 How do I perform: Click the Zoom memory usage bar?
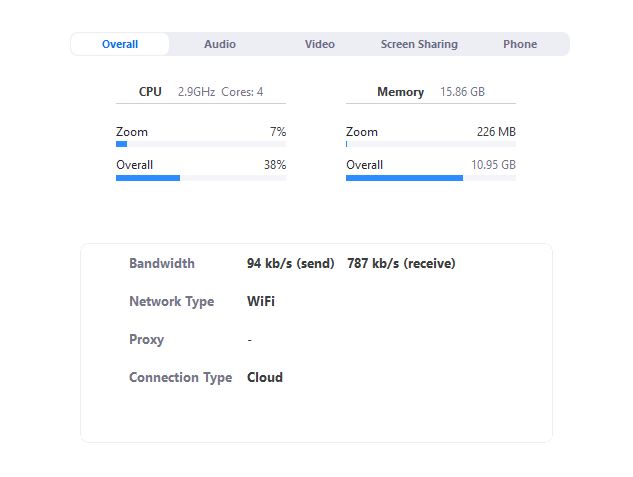[x=431, y=144]
